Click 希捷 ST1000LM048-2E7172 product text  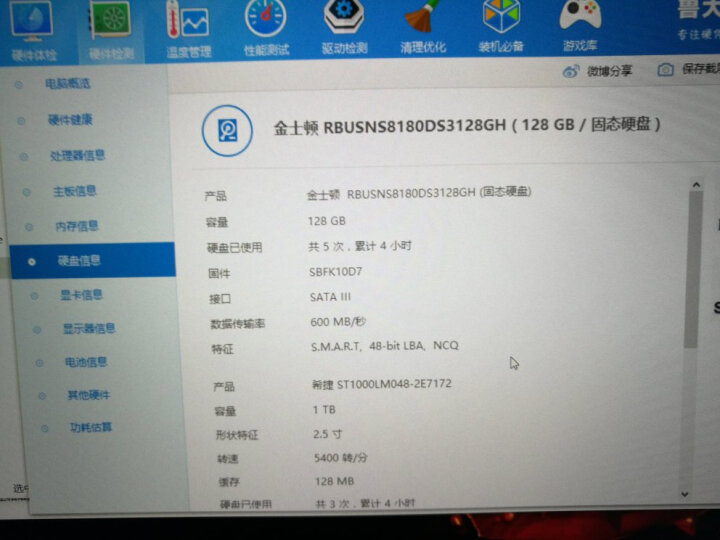(x=382, y=384)
